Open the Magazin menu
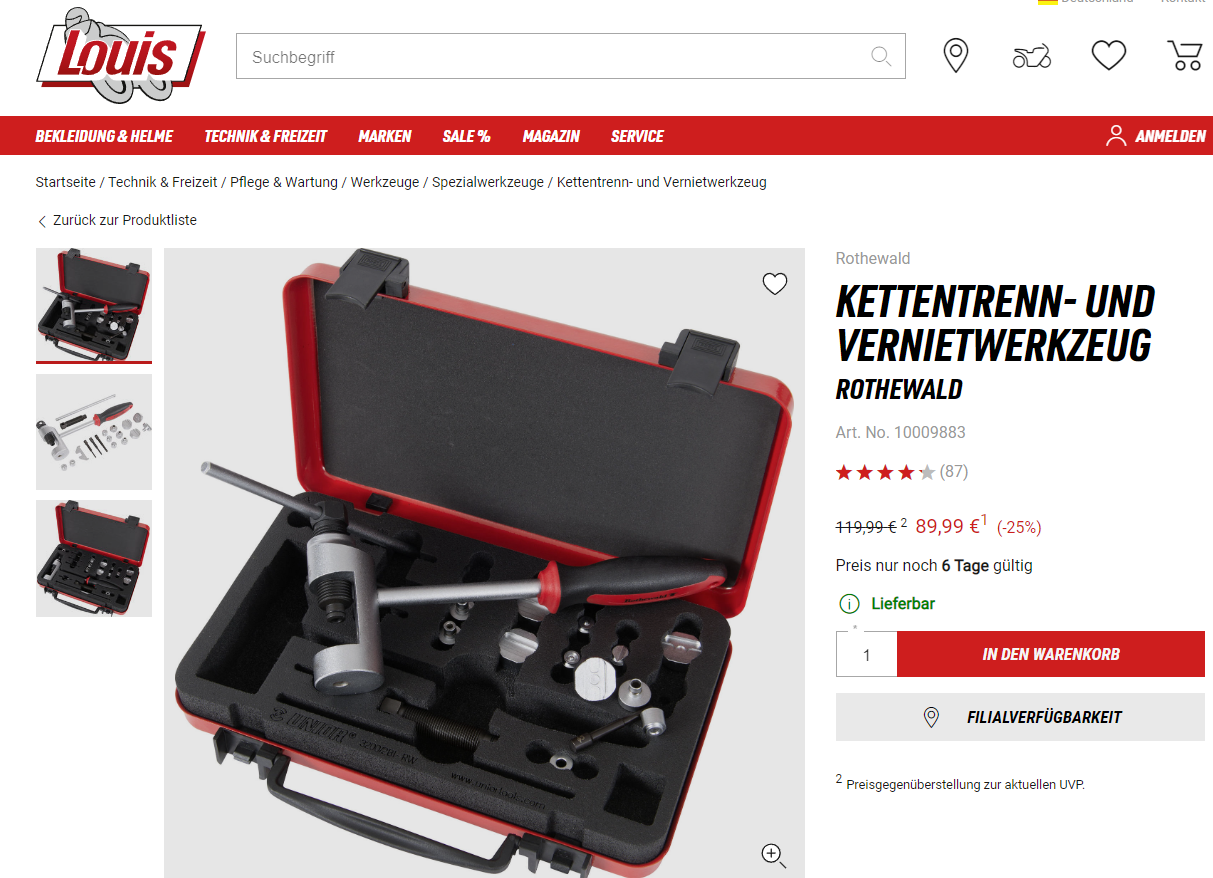1213x878 pixels. click(x=551, y=136)
